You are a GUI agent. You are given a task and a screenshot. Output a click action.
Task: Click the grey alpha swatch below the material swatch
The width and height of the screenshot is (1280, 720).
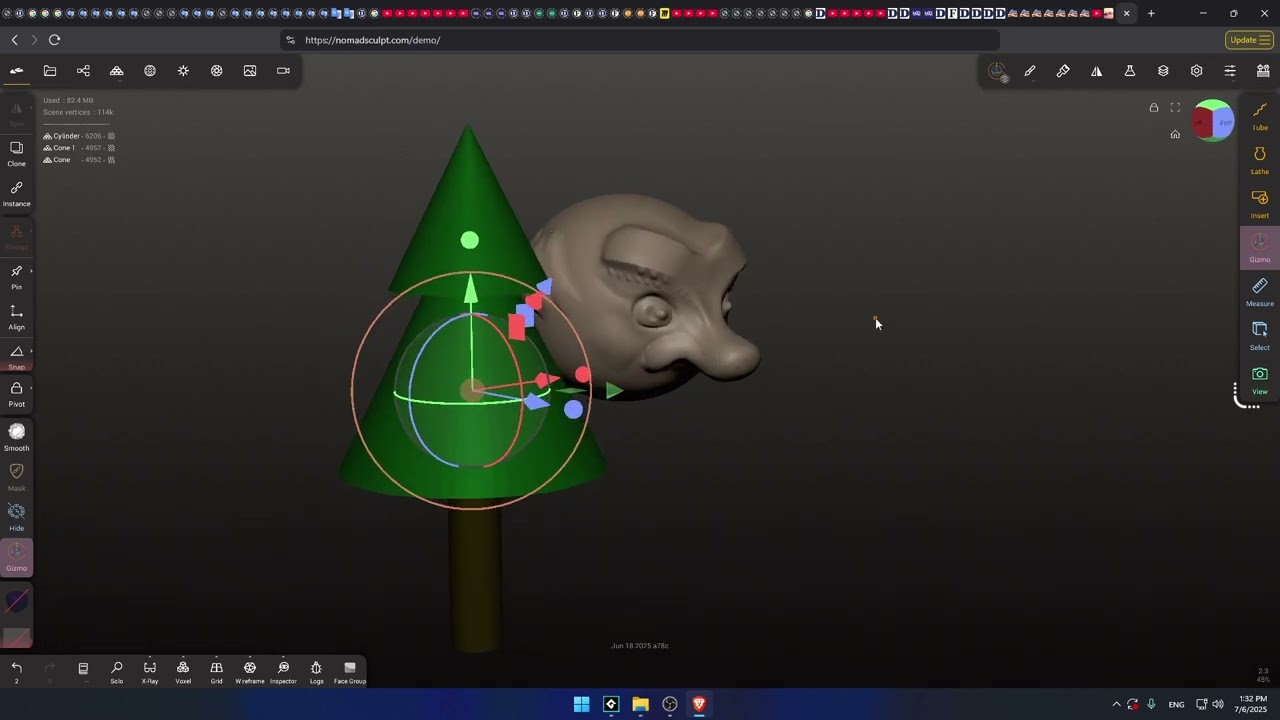point(17,637)
